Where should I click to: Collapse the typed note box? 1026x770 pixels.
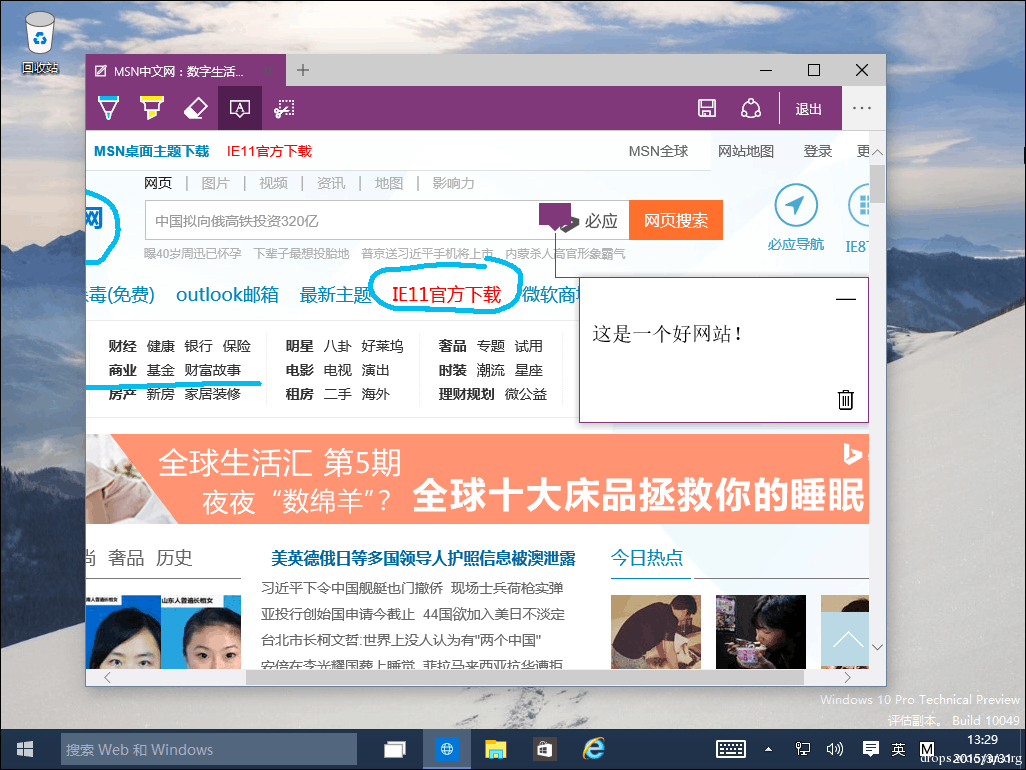(x=845, y=300)
